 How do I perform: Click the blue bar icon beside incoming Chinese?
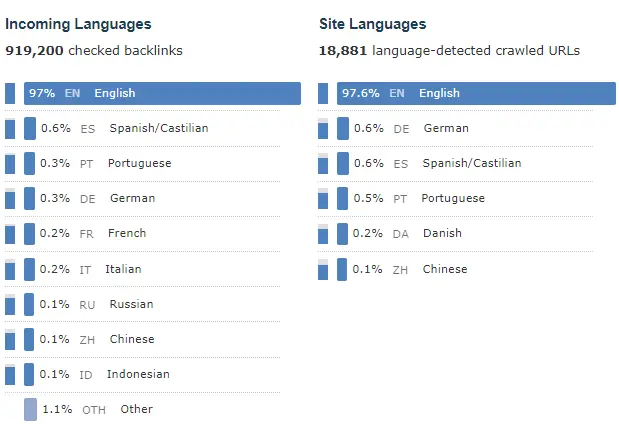pyautogui.click(x=29, y=339)
